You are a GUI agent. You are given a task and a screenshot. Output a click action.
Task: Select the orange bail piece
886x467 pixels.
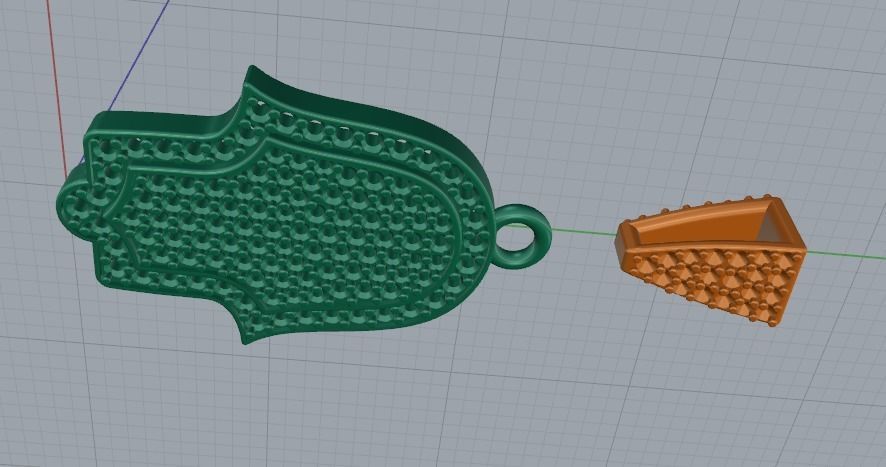click(x=710, y=261)
